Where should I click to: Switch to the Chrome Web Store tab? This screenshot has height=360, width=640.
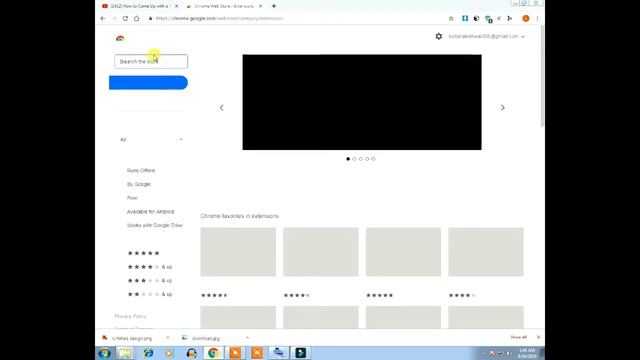pos(221,6)
